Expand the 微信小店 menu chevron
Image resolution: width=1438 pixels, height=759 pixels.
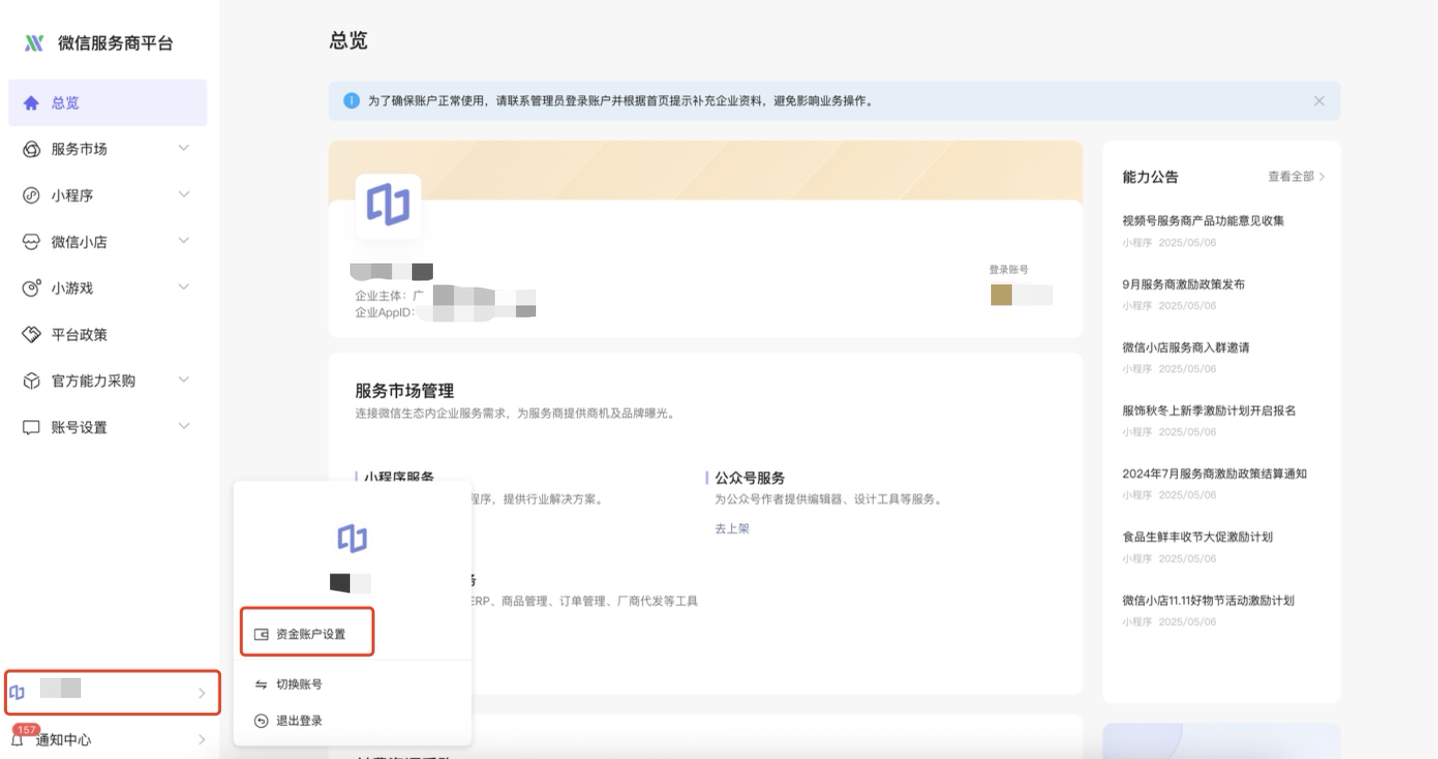(184, 241)
